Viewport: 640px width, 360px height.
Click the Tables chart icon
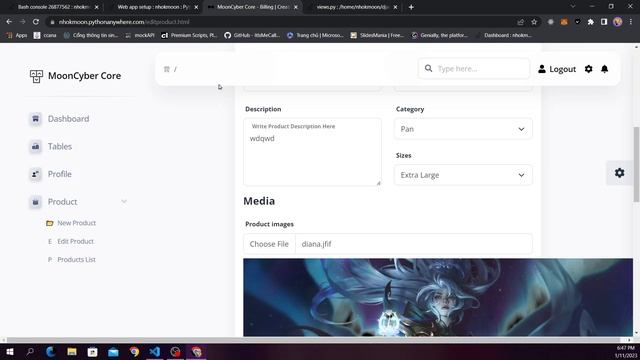click(x=36, y=147)
